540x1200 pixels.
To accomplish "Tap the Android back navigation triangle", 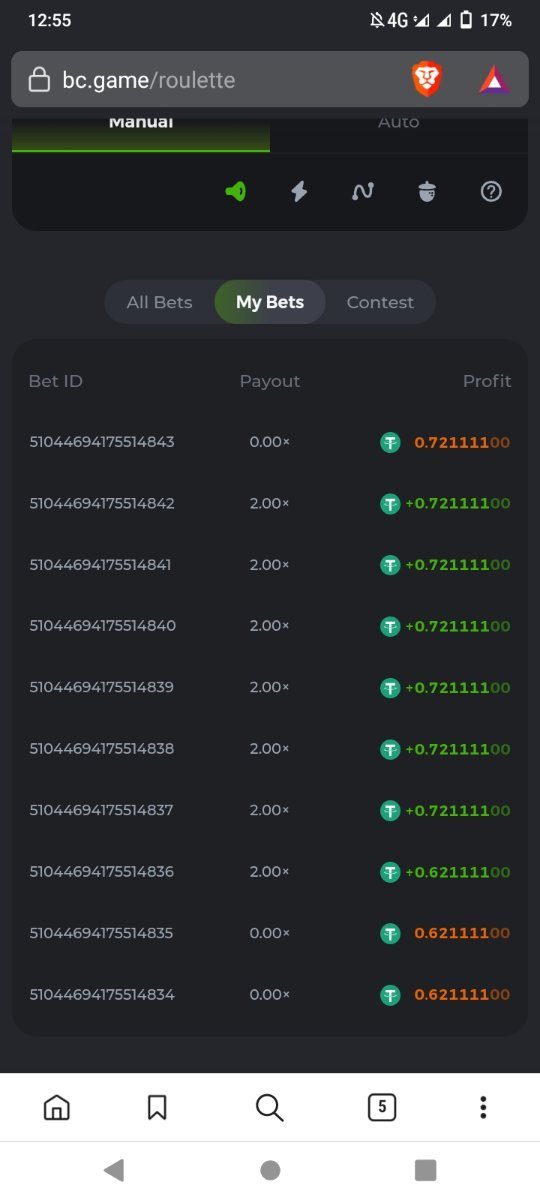I will click(114, 1170).
